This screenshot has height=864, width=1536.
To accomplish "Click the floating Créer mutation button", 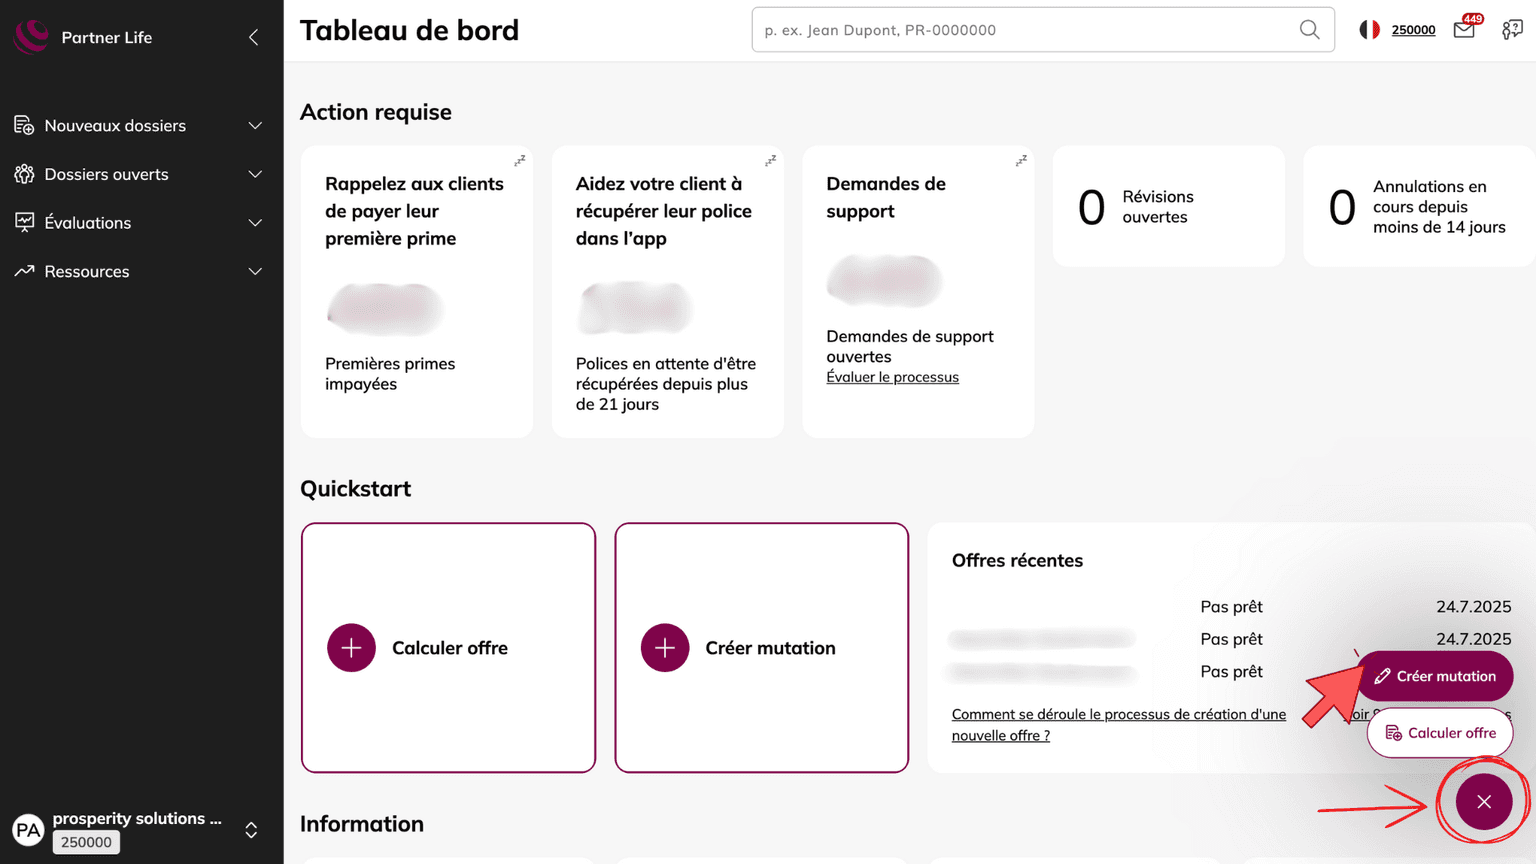I will point(1435,676).
